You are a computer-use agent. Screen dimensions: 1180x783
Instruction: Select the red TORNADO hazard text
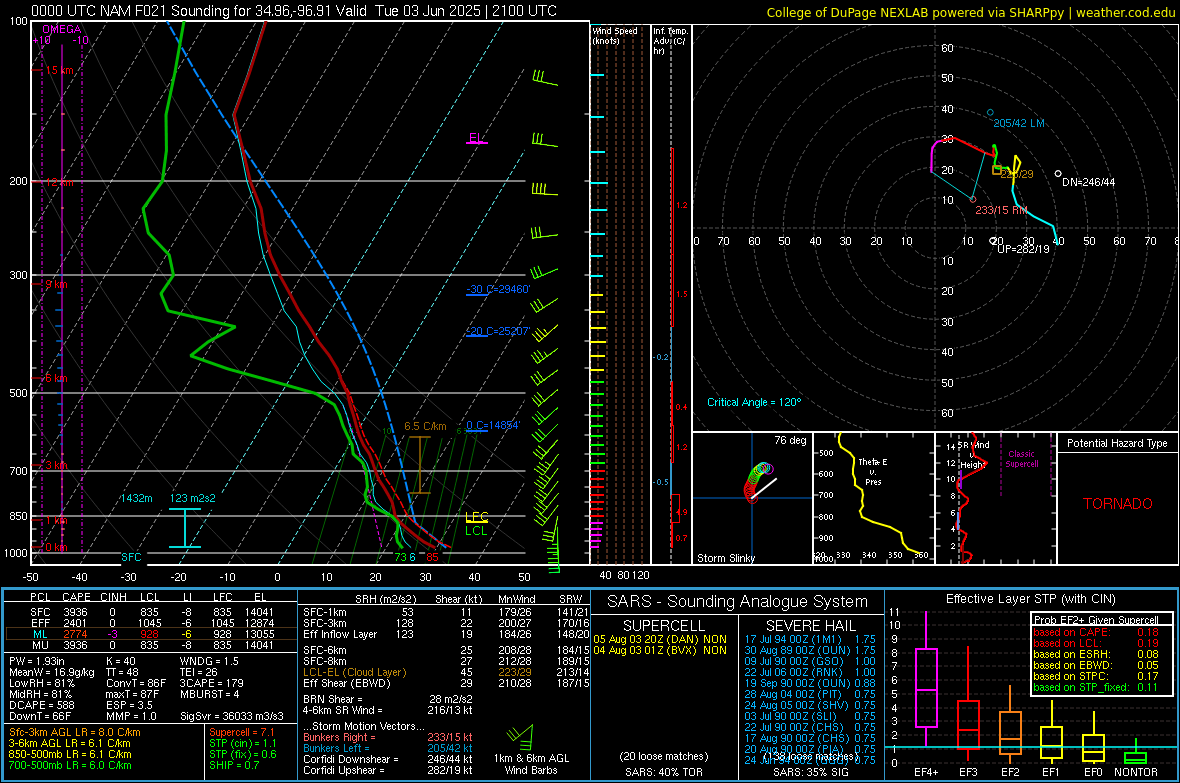tap(1118, 504)
